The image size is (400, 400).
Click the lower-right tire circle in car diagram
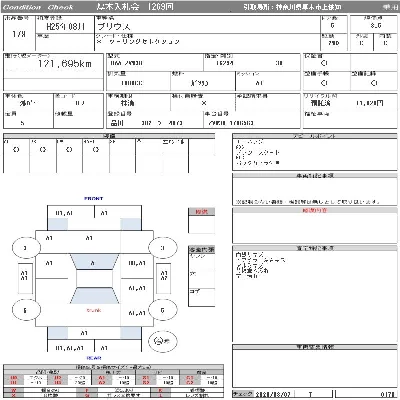click(x=163, y=310)
